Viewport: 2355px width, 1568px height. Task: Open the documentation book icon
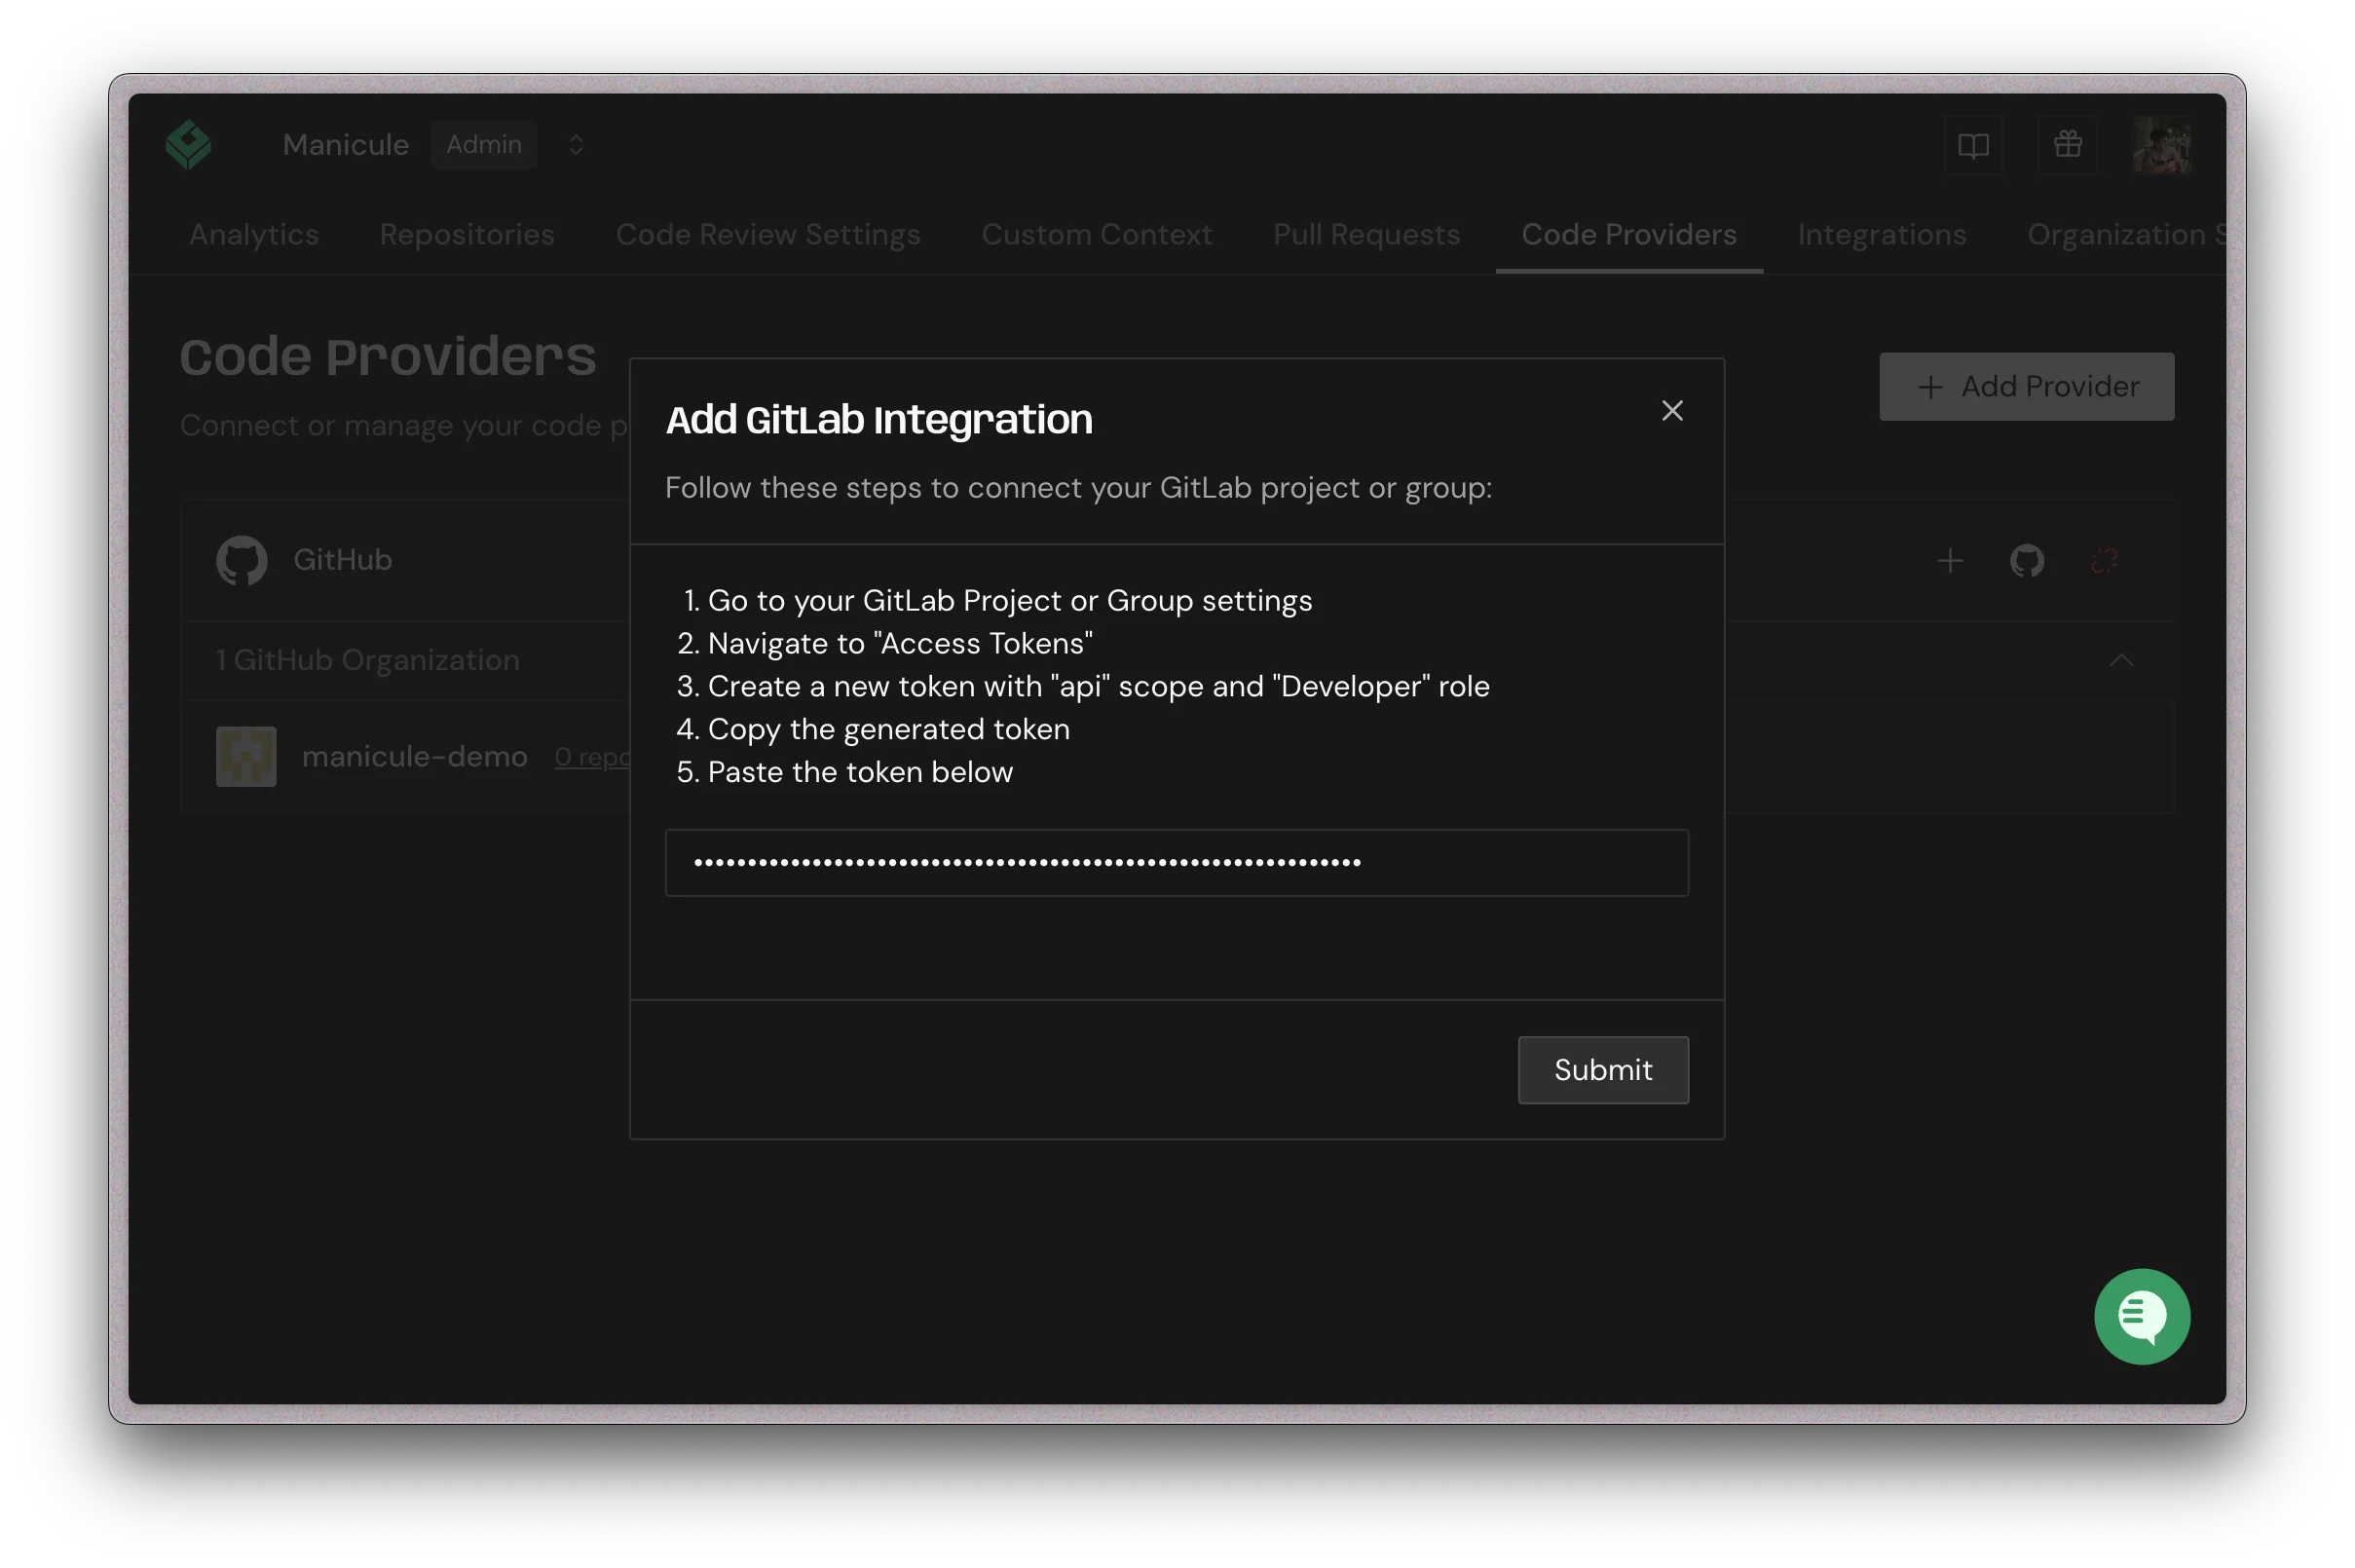[x=1973, y=145]
